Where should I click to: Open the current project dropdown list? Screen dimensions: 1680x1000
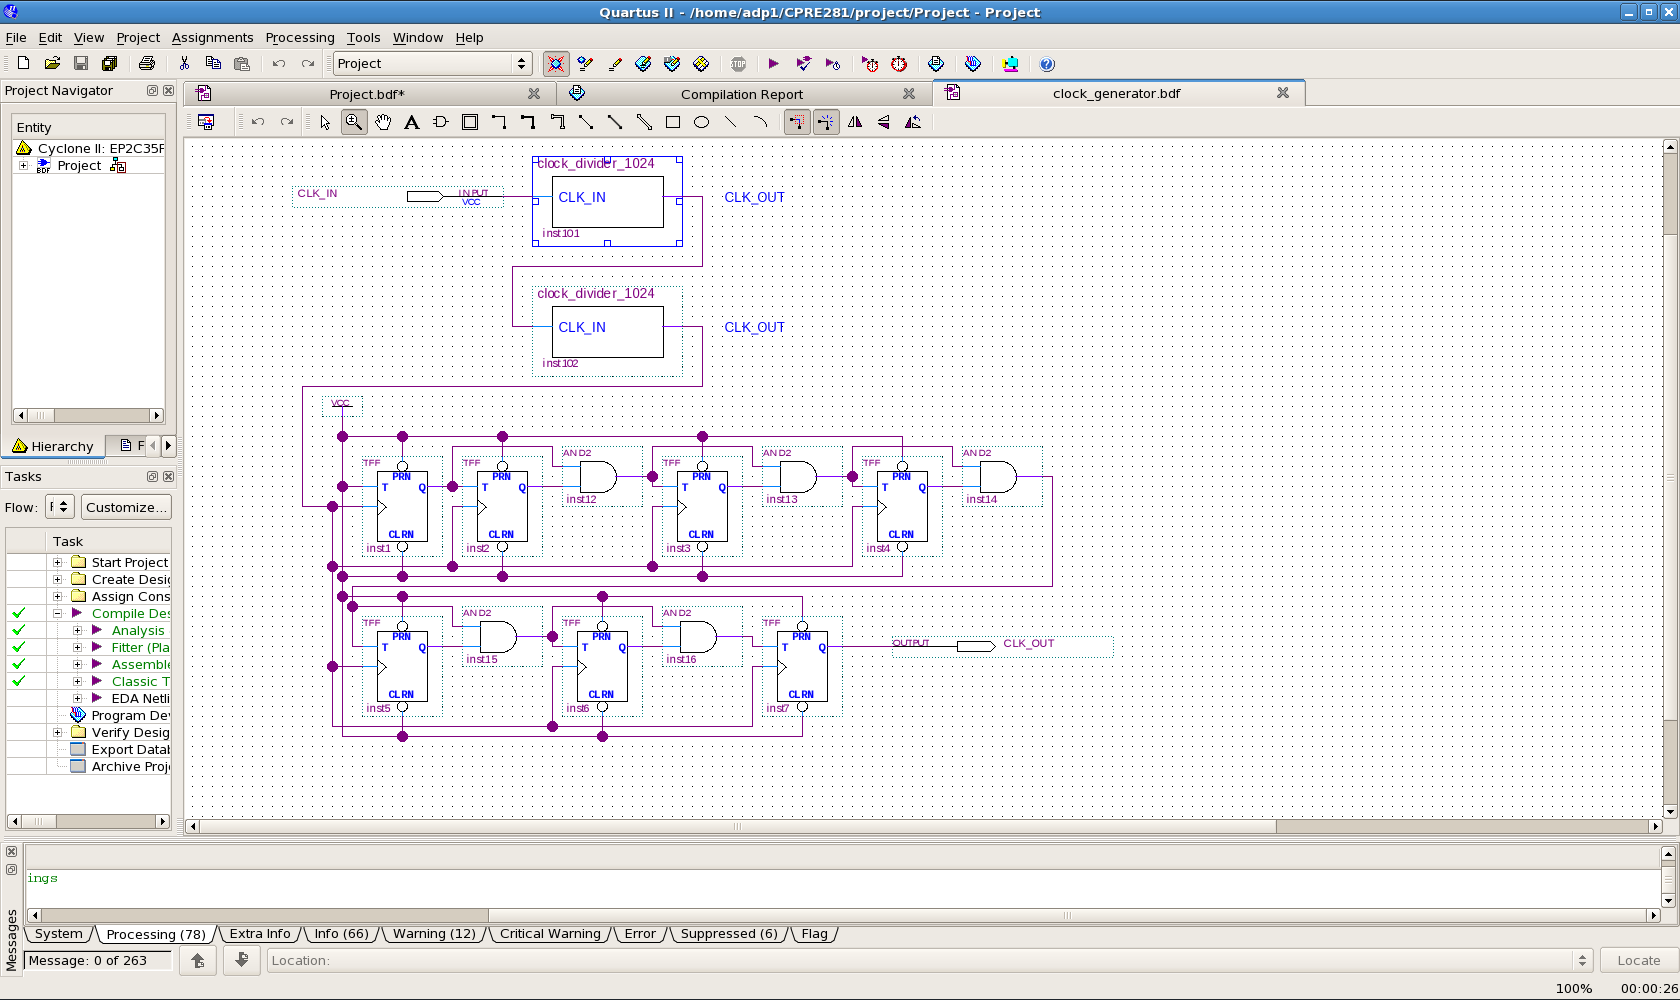click(521, 63)
